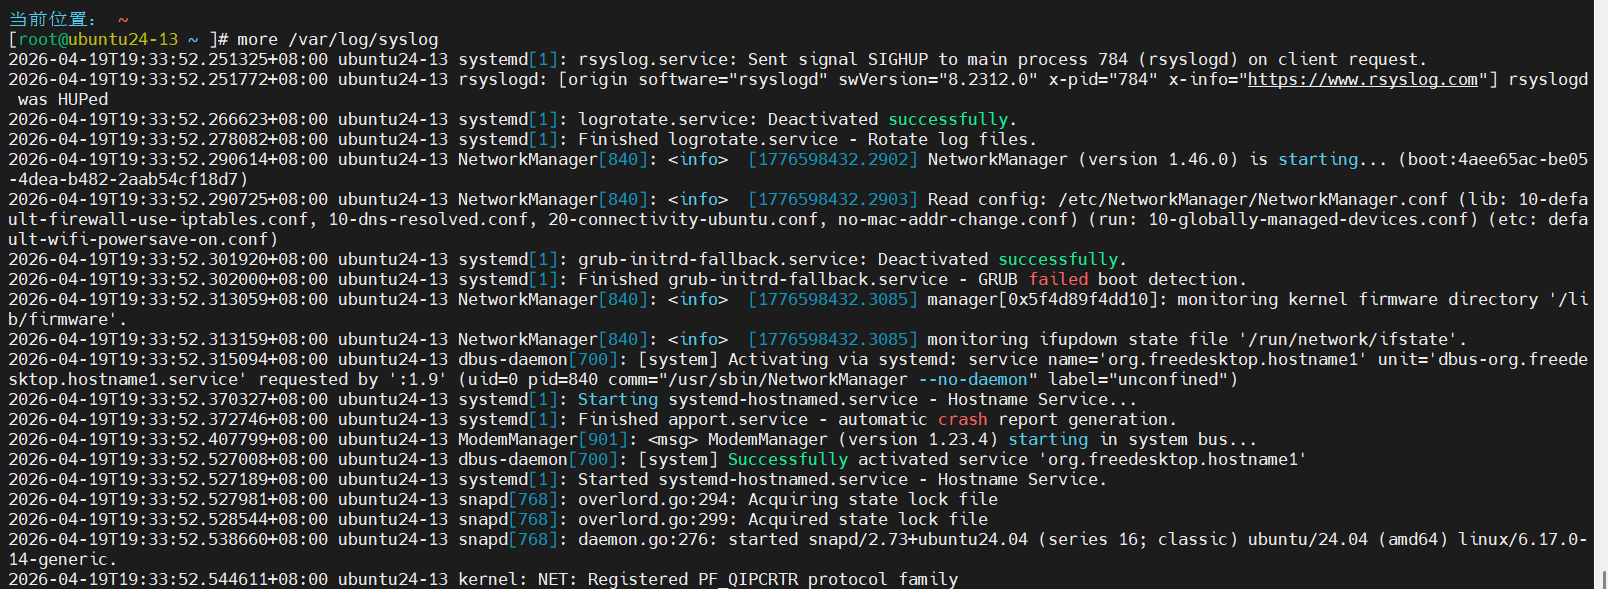The image size is (1608, 589).
Task: Click 'Registered PF_QIPCRTR protocol family' kernel text
Action: tap(773, 579)
